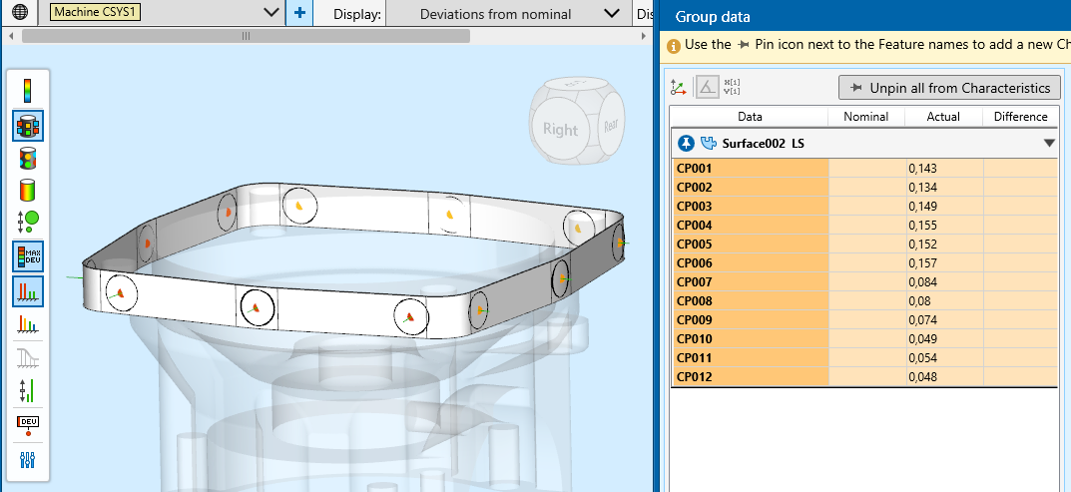The height and width of the screenshot is (492, 1071).
Task: Select row CP005 in the data table
Action: [864, 244]
